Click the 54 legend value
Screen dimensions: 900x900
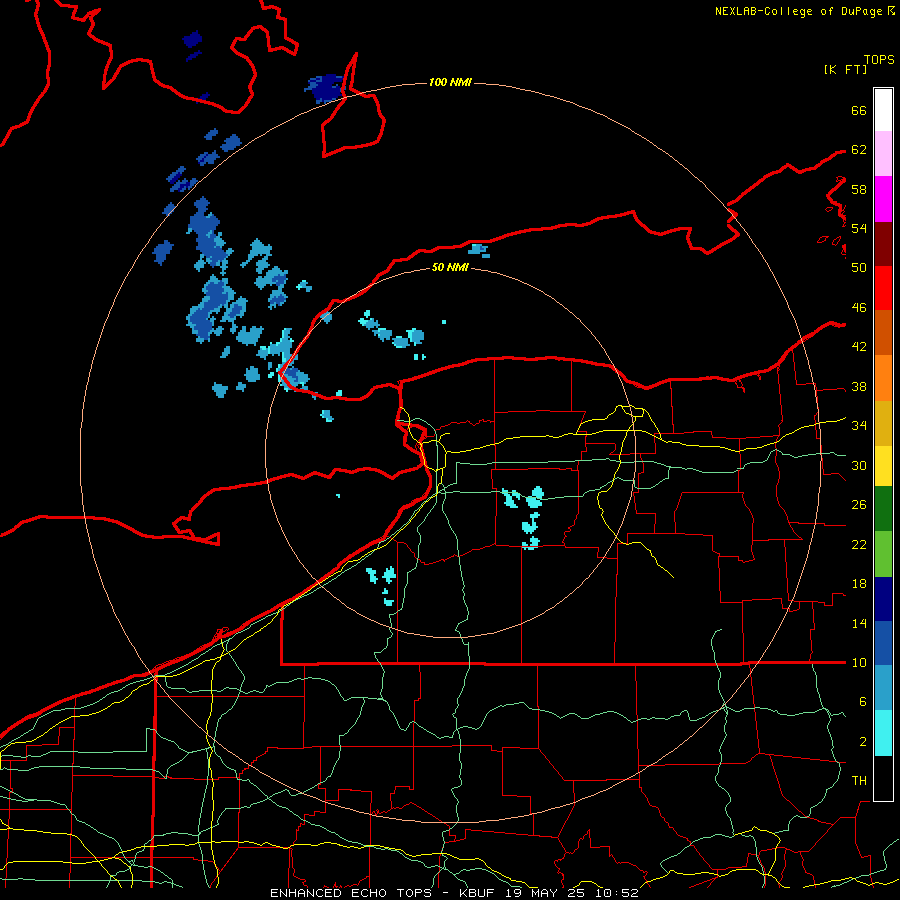(859, 228)
